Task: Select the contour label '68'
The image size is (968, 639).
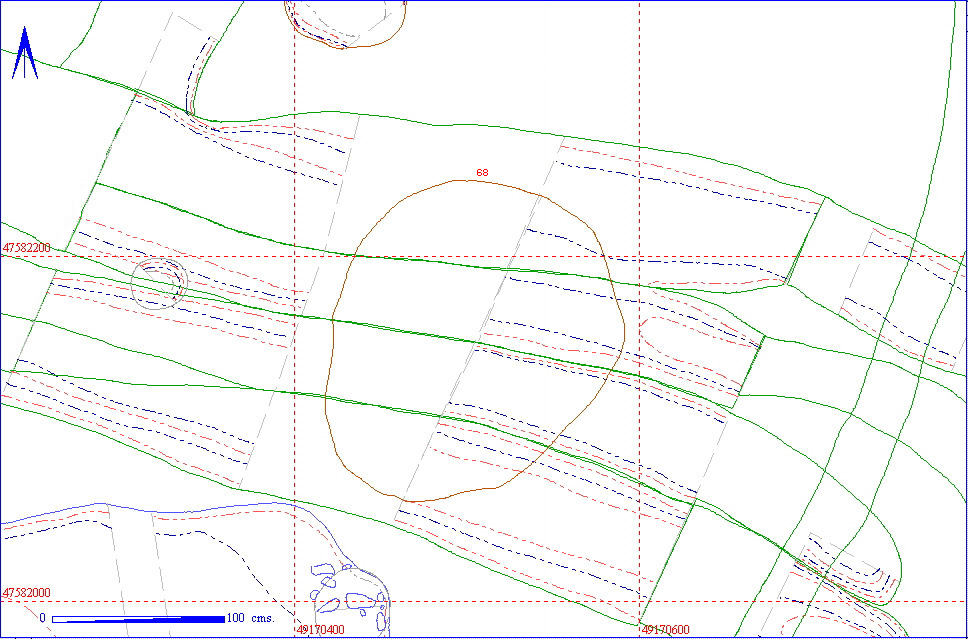Action: pos(482,172)
